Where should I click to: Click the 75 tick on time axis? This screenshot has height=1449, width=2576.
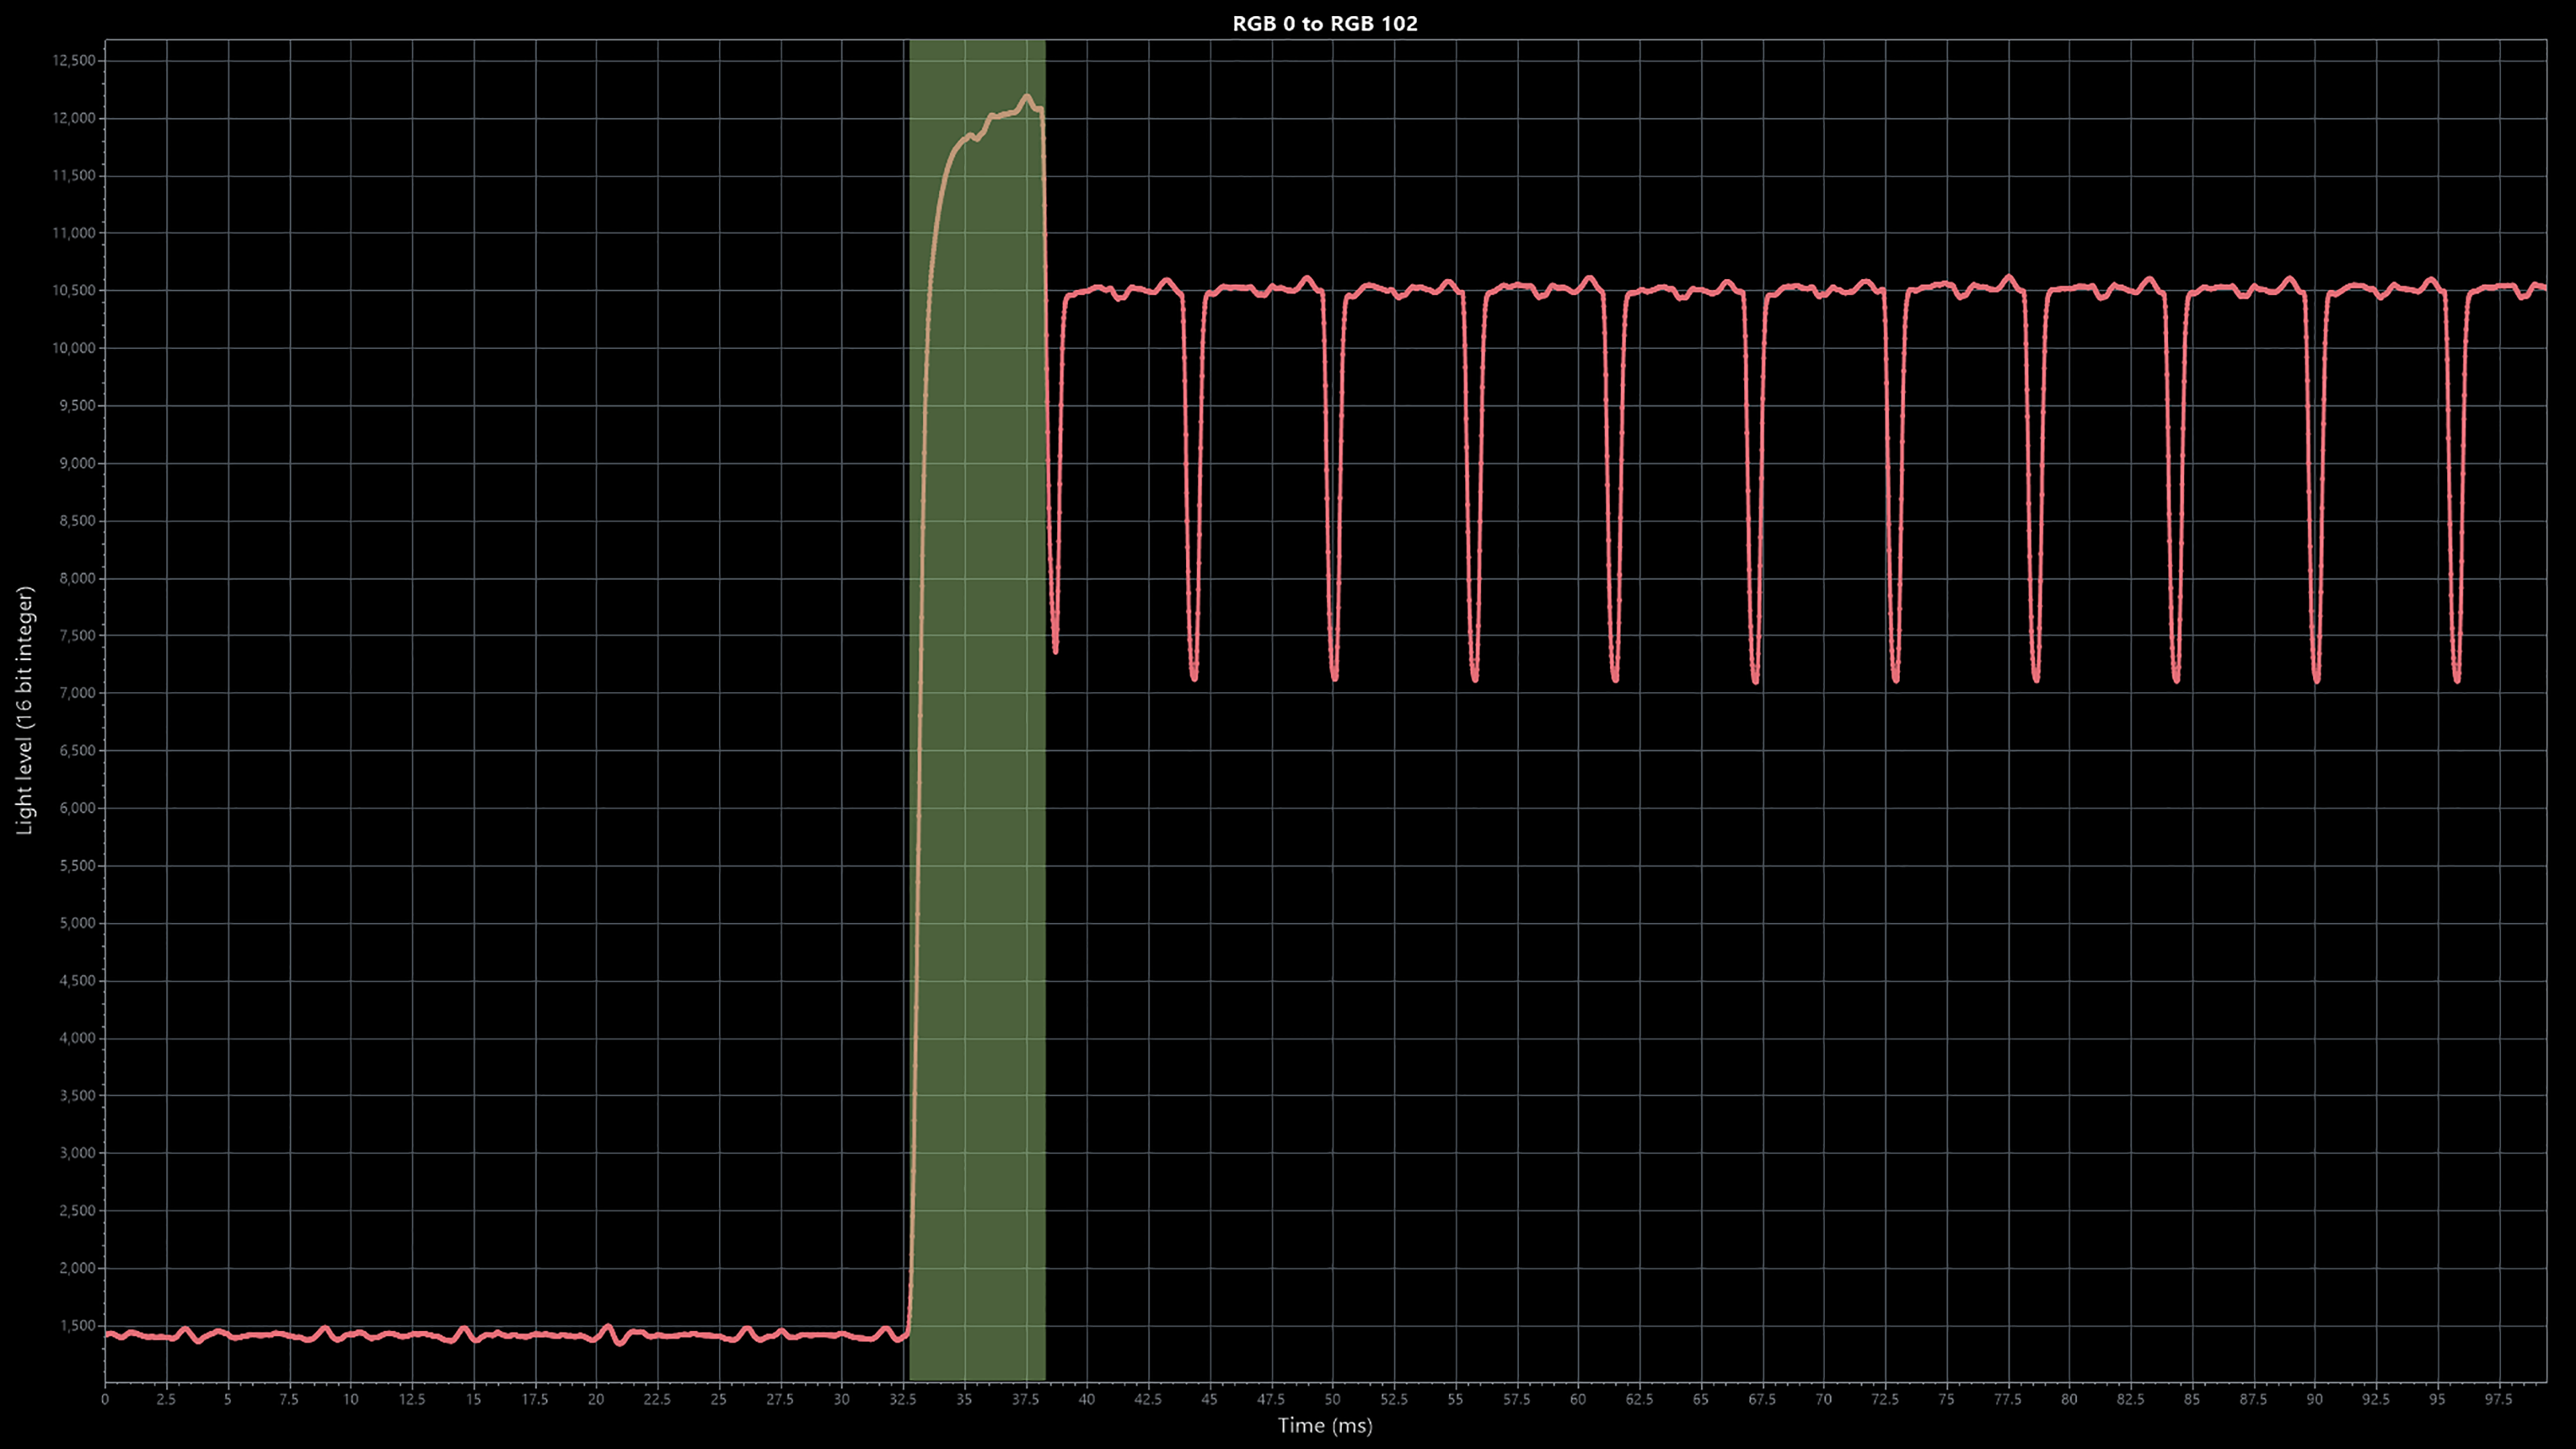(1946, 1399)
